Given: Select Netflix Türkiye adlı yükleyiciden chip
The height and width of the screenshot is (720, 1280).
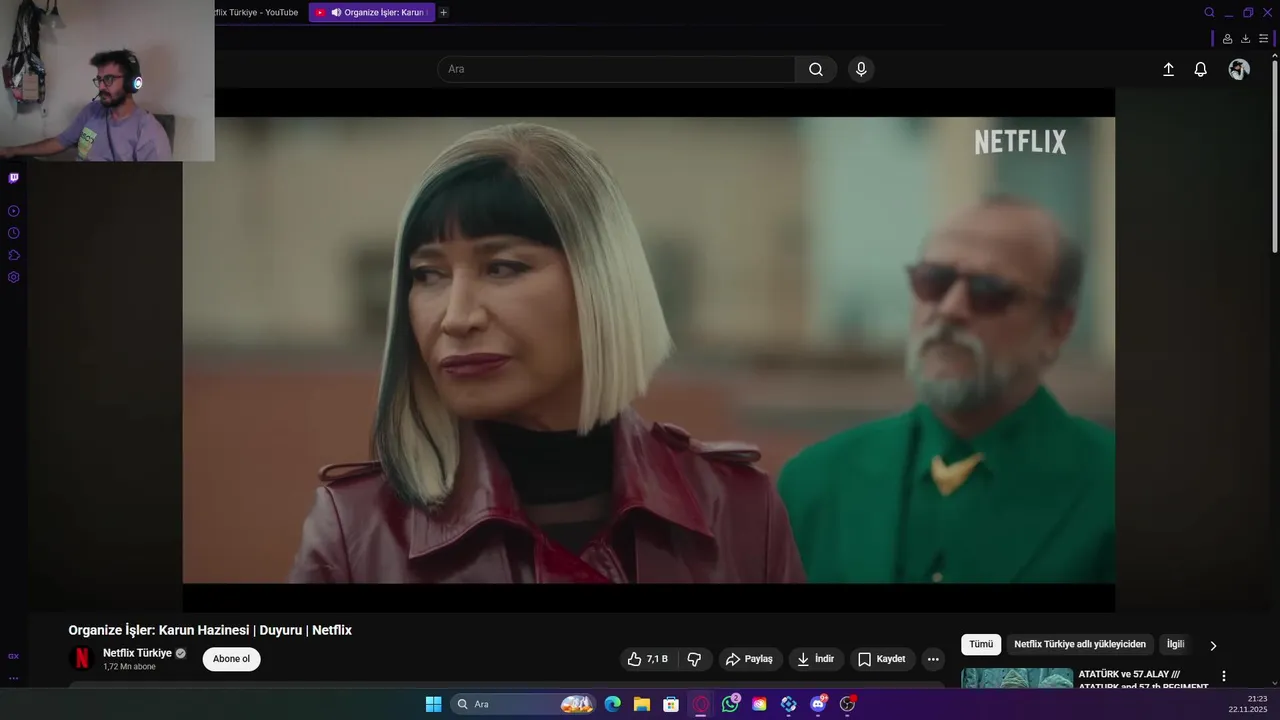Looking at the screenshot, I should click(x=1080, y=645).
